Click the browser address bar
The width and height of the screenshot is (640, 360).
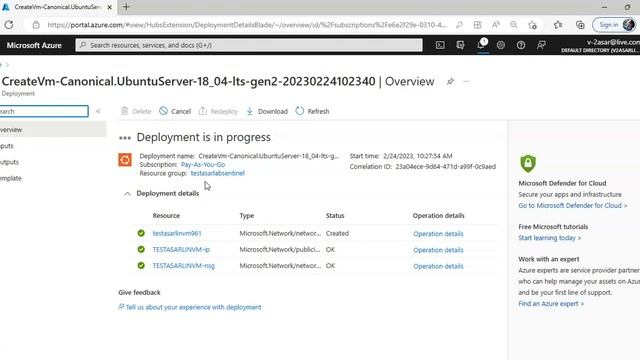tap(247, 25)
